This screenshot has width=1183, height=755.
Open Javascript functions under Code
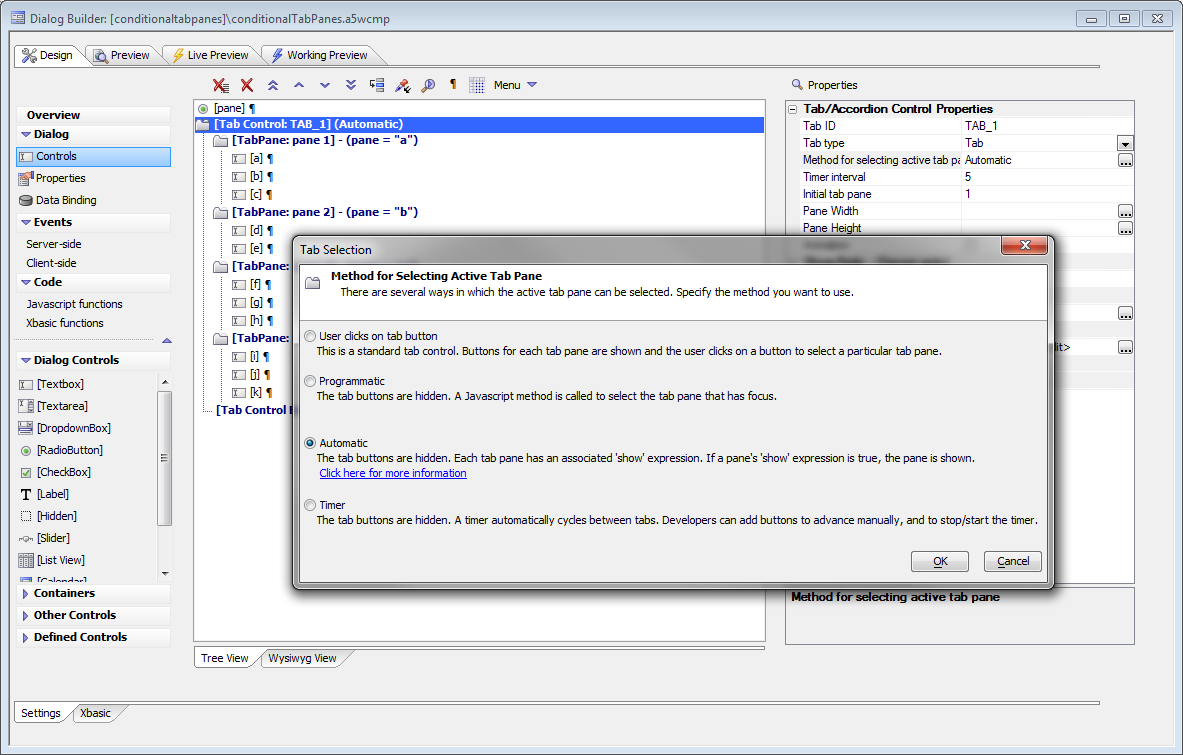click(x=74, y=304)
